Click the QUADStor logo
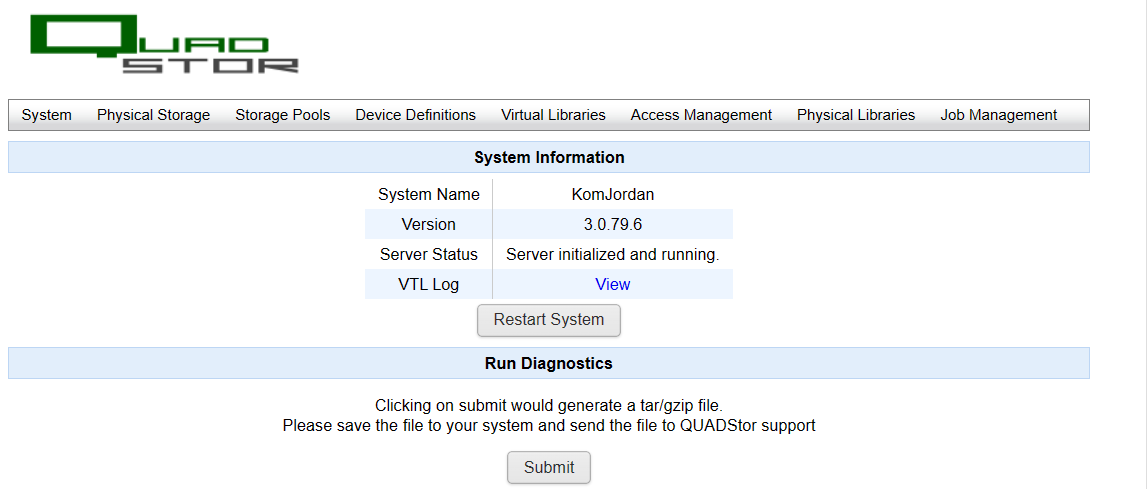This screenshot has width=1147, height=489. tap(165, 44)
